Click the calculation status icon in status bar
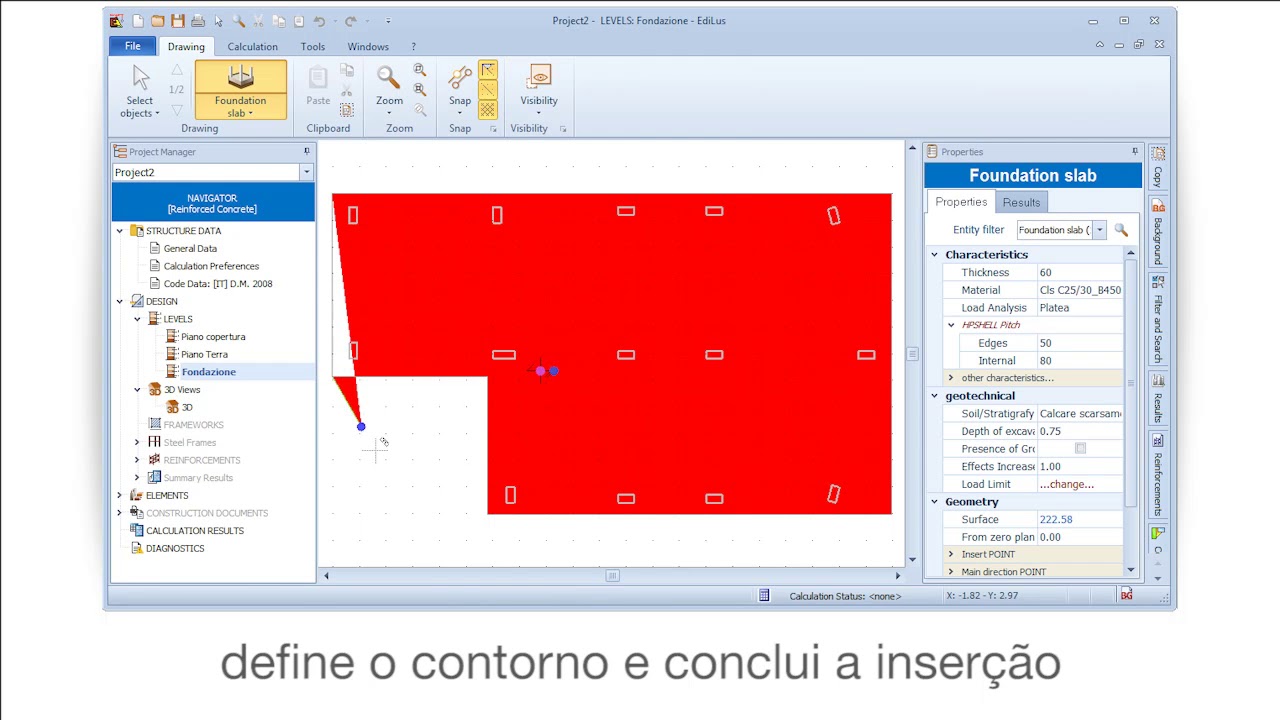Viewport: 1280px width, 720px height. click(764, 596)
